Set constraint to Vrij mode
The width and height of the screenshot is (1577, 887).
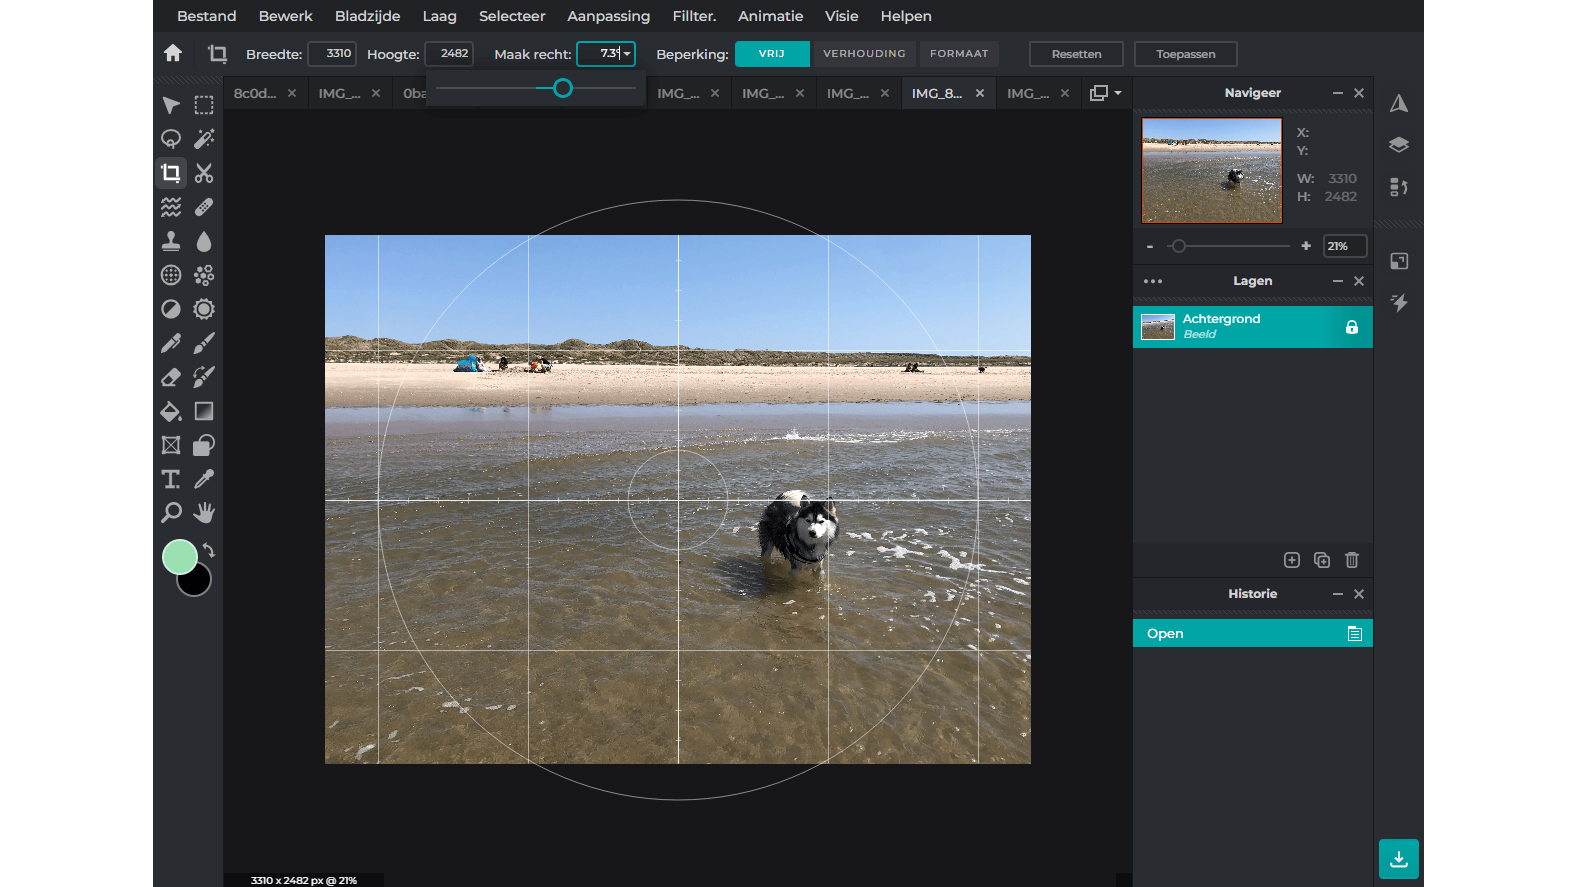click(x=771, y=54)
